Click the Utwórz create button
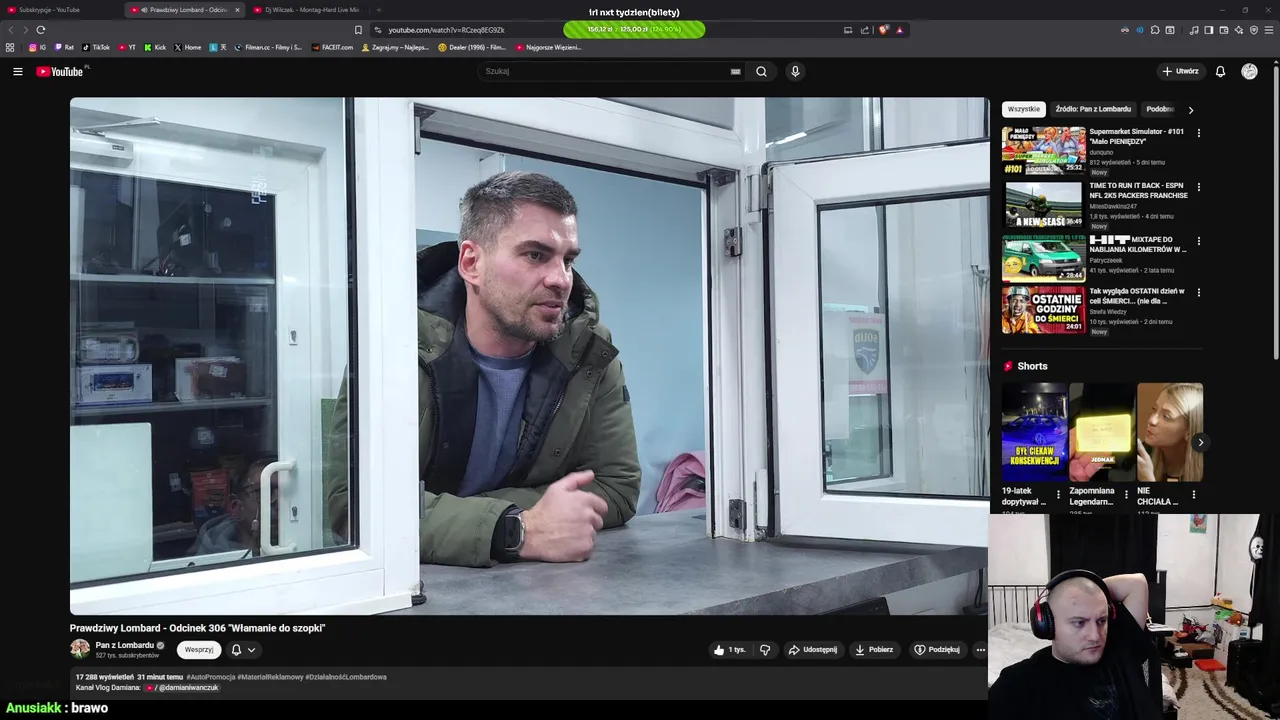Screen dimensions: 1280x720 (1180, 71)
